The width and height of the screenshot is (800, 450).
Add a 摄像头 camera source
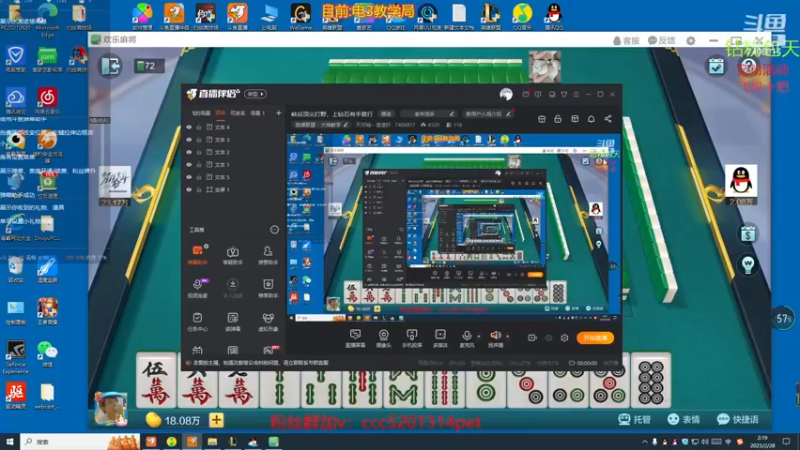pyautogui.click(x=383, y=338)
